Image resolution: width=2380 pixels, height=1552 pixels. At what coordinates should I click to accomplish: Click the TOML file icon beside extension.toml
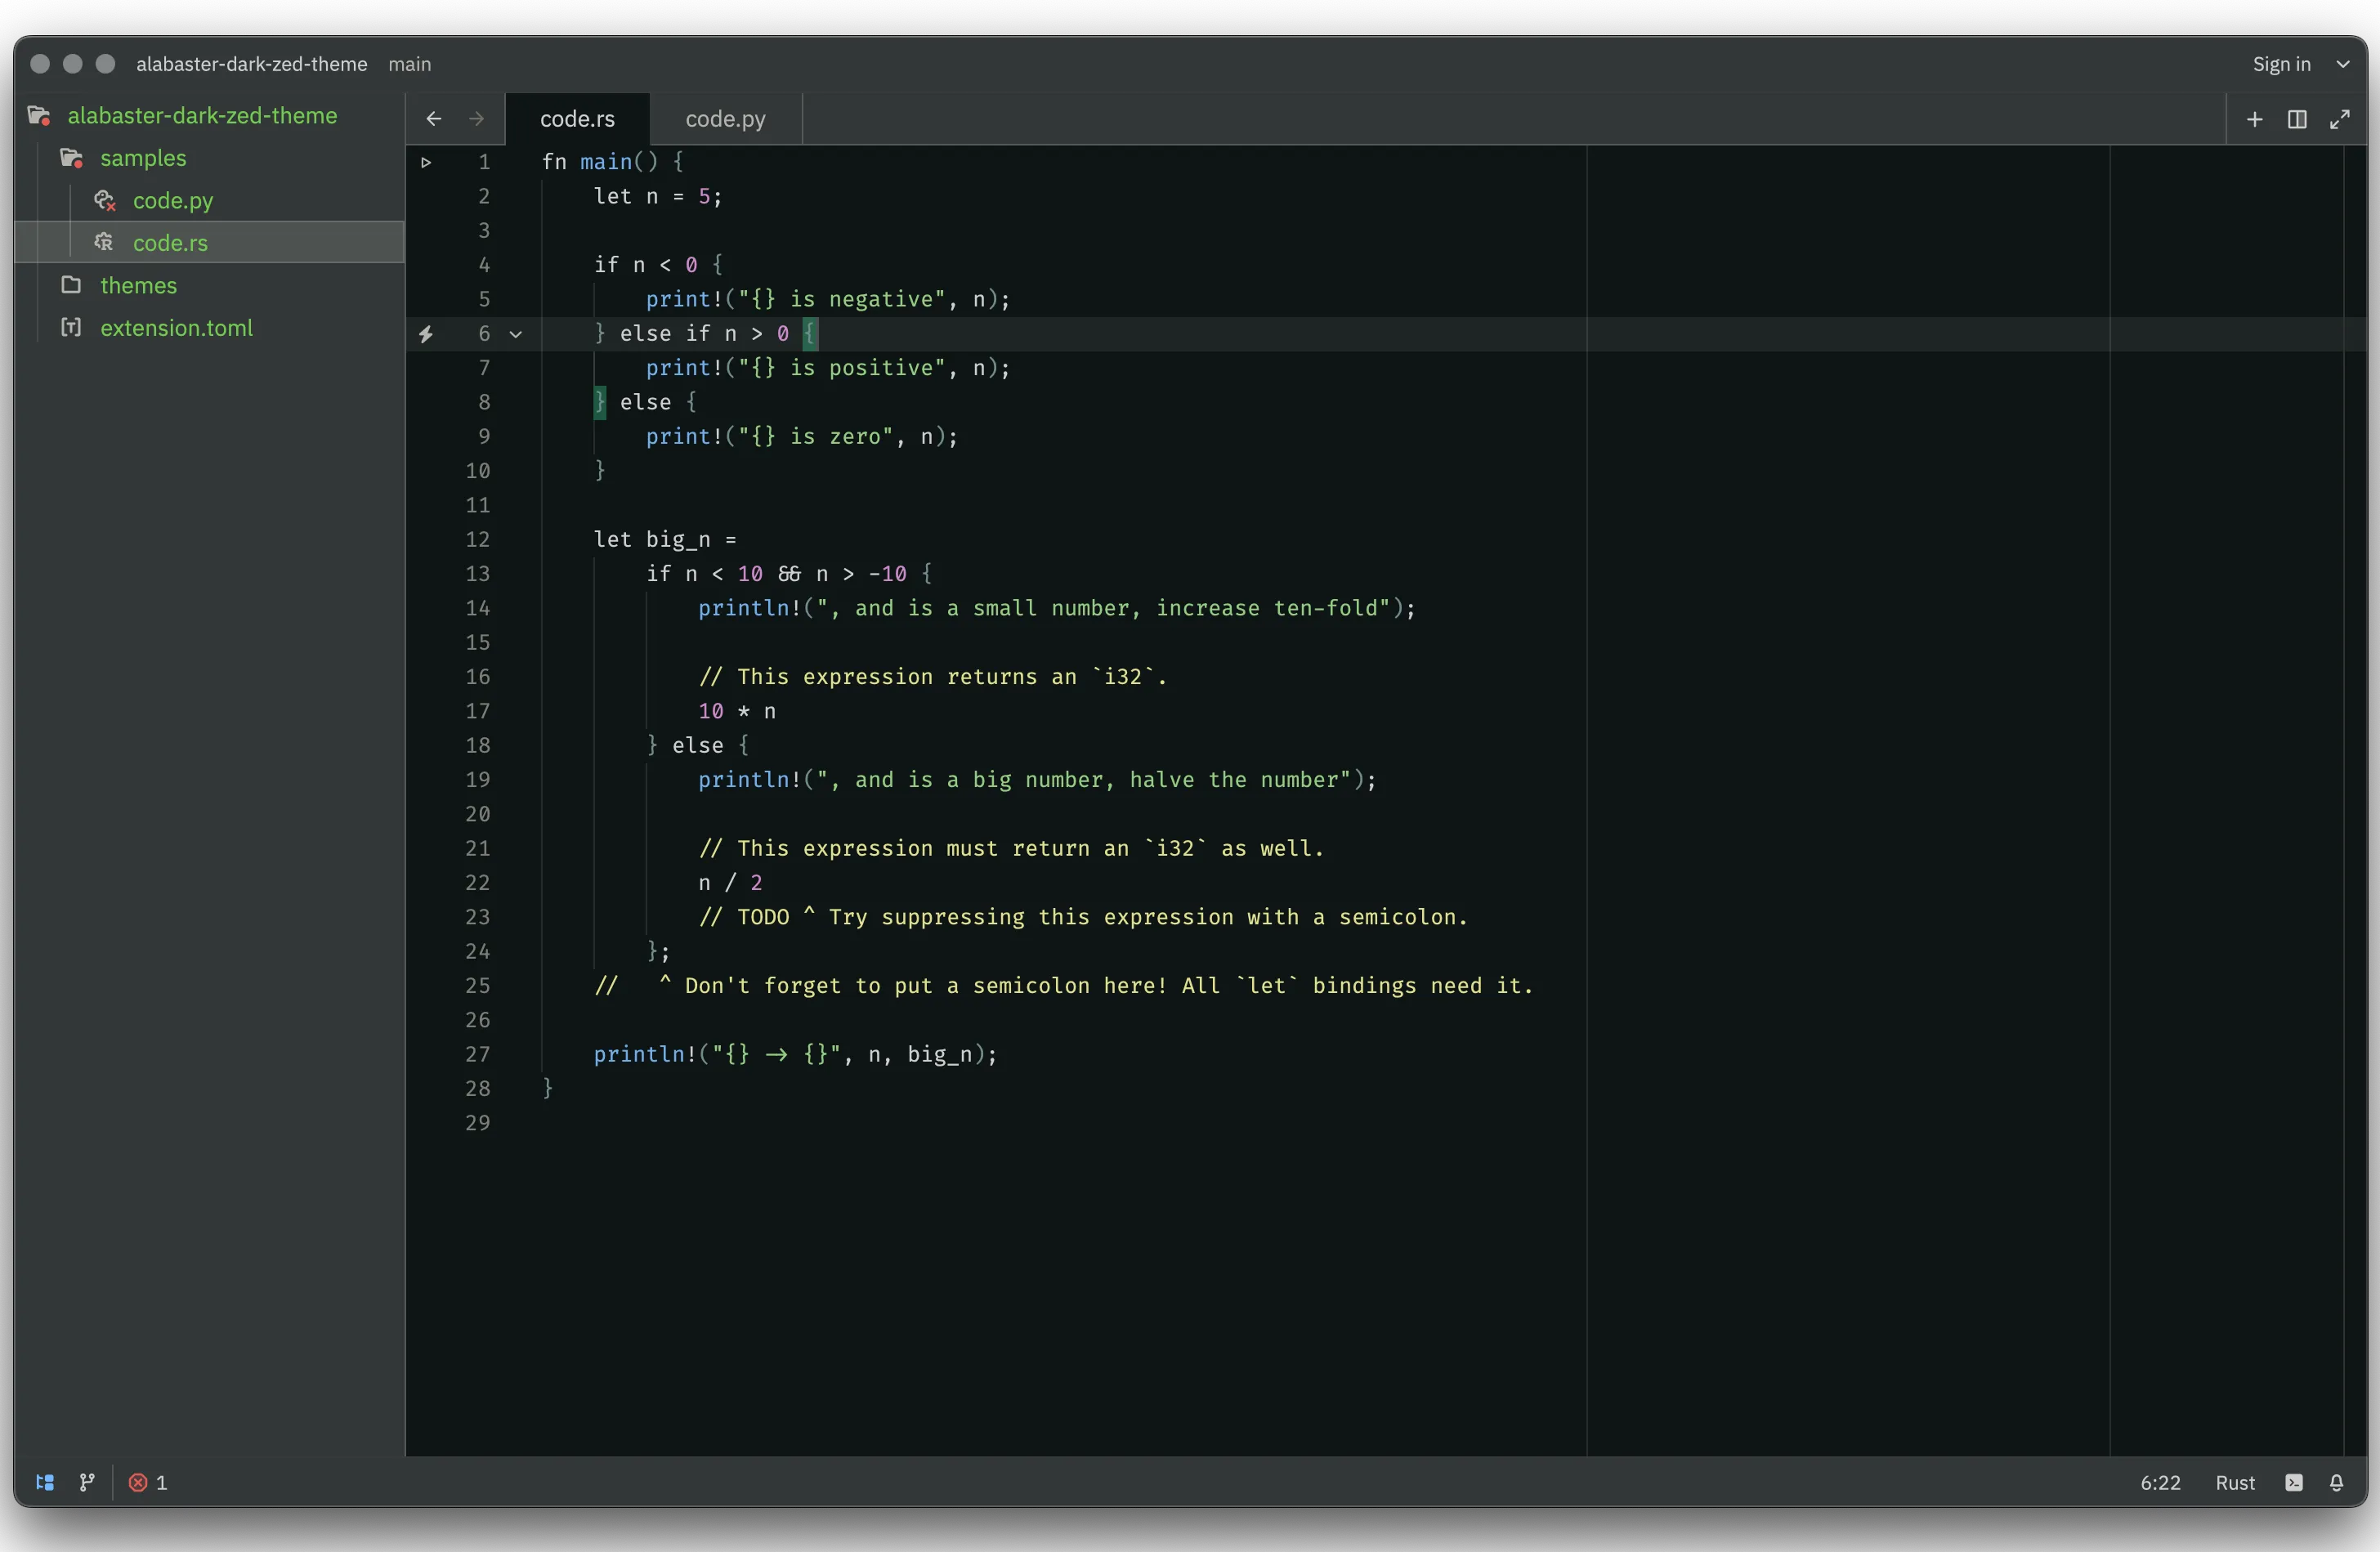pyautogui.click(x=71, y=327)
